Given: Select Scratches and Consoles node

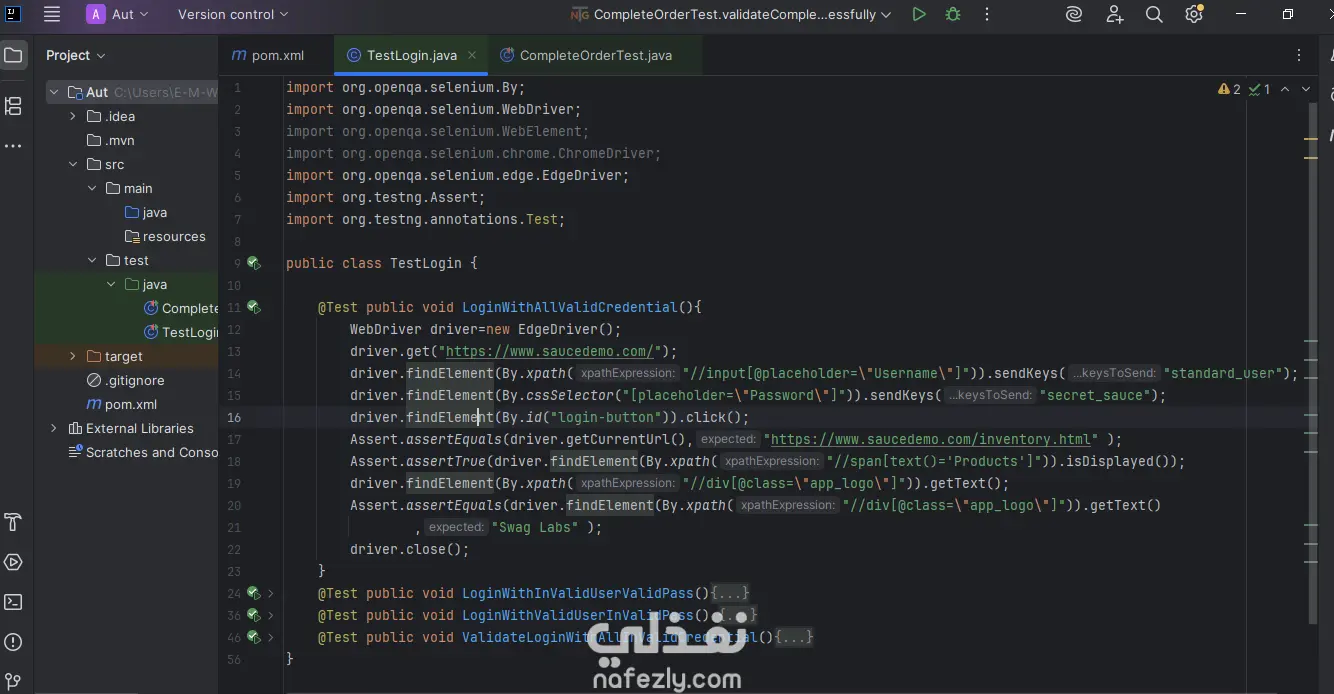Looking at the screenshot, I should 142,452.
